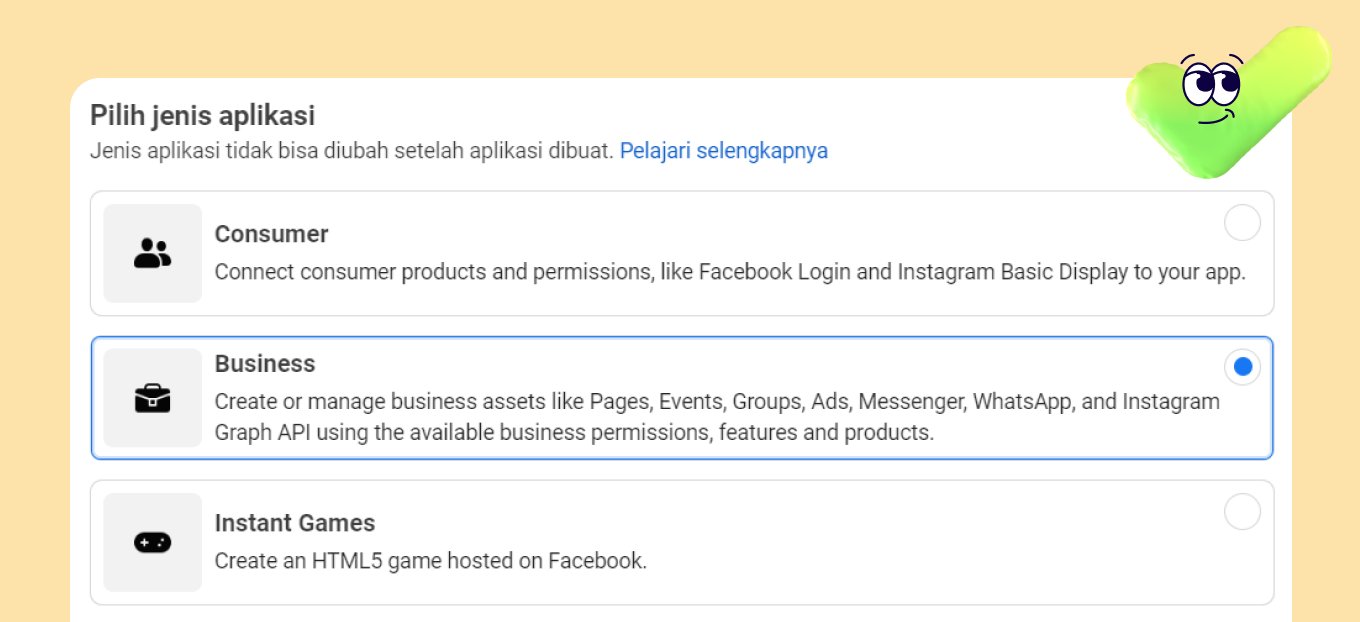Select the Business radio button
This screenshot has width=1360, height=622.
click(x=1242, y=367)
